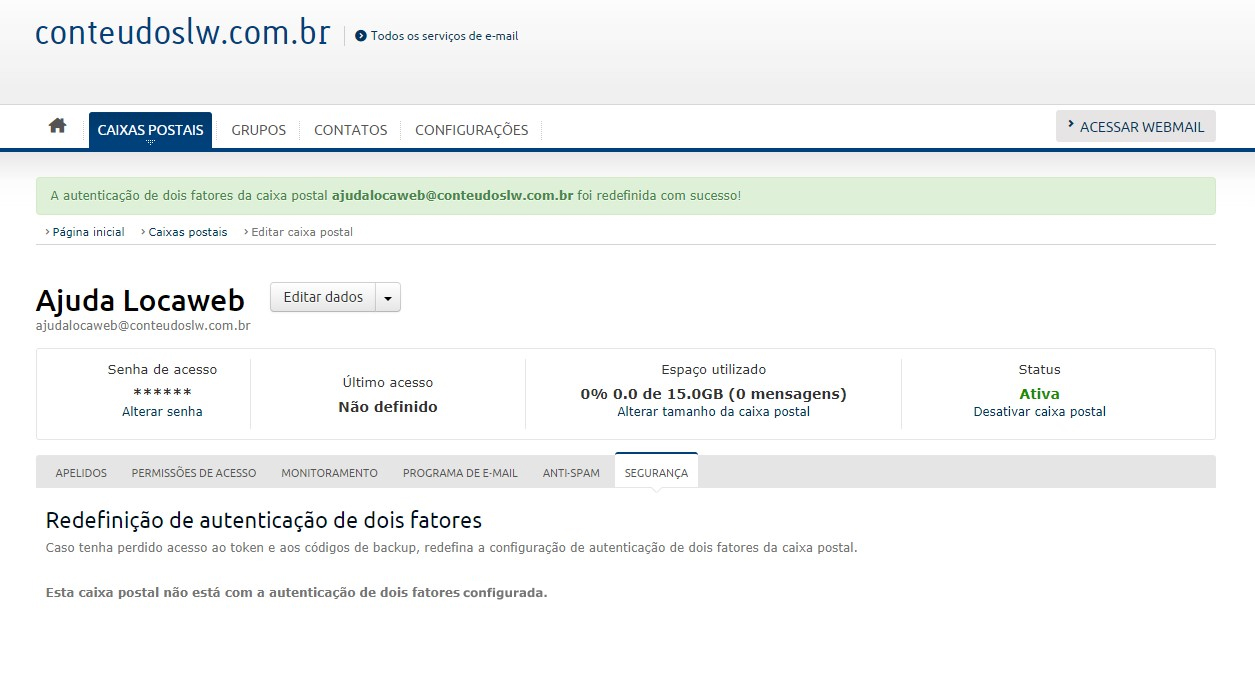1255x674 pixels.
Task: Click the 0% 0.0 de 15.0GB usage text
Action: [x=714, y=394]
